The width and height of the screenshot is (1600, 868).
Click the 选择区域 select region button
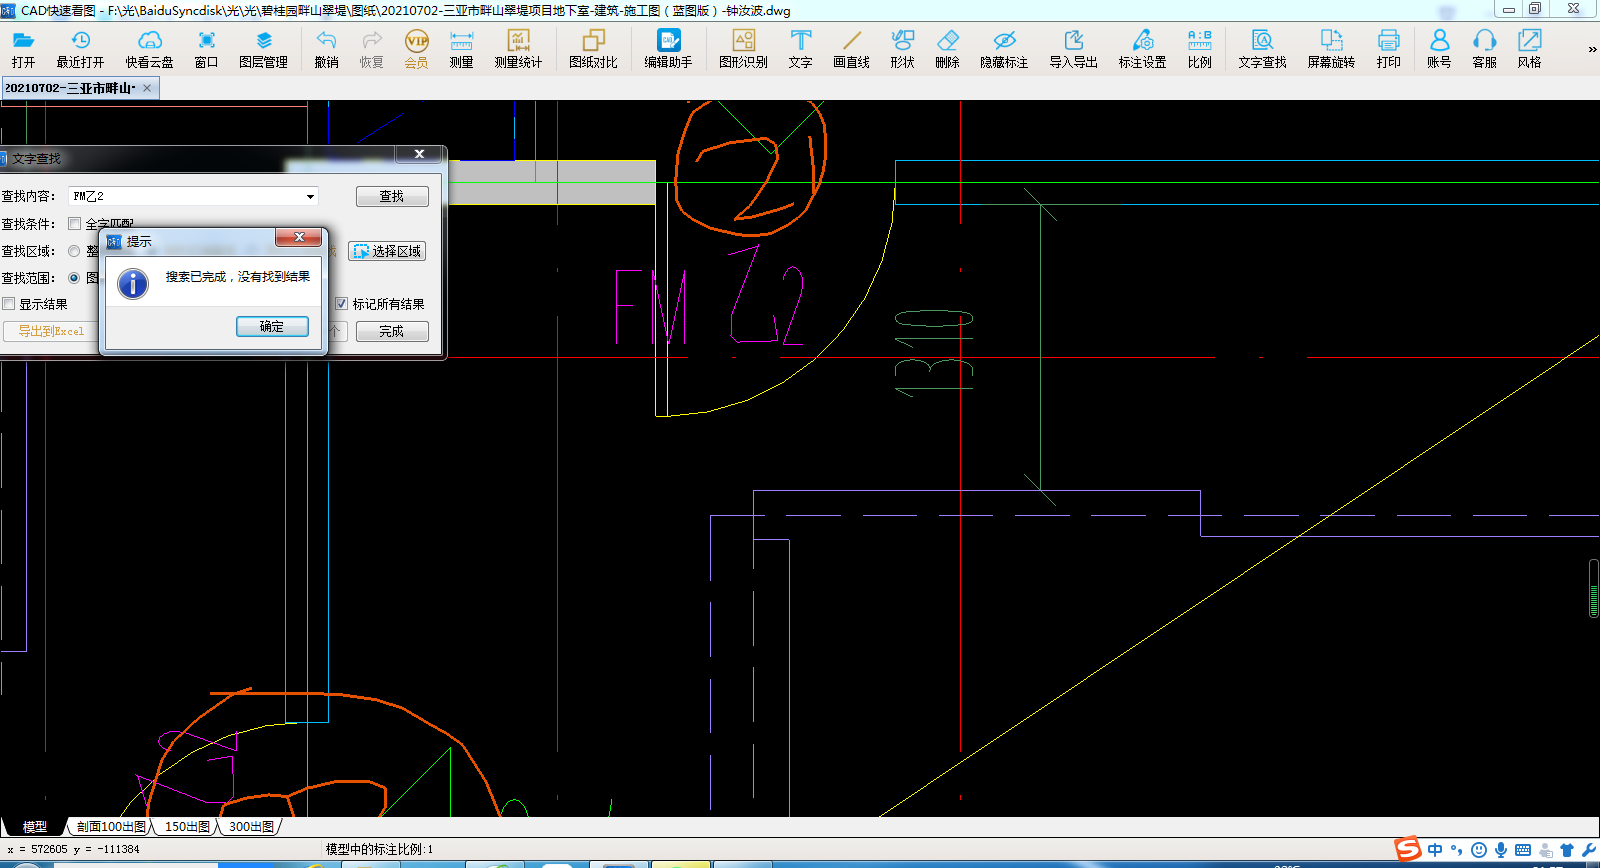point(387,251)
